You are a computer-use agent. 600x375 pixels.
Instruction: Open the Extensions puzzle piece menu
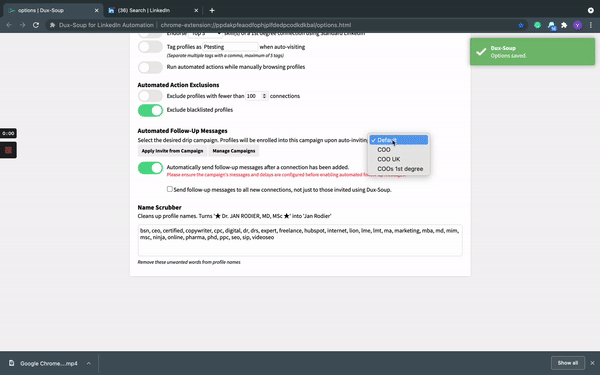(564, 25)
